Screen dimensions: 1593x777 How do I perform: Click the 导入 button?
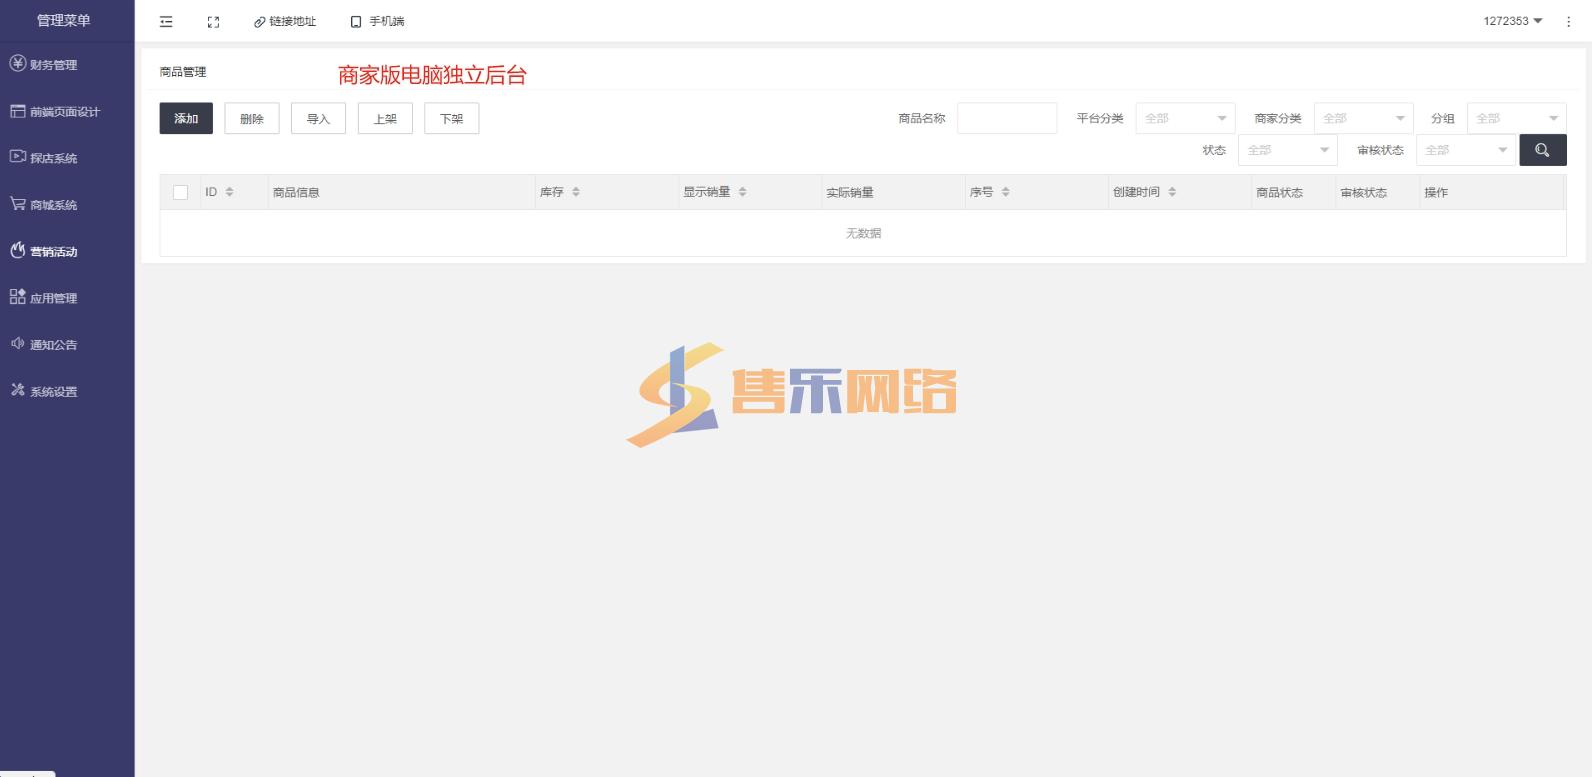point(318,118)
